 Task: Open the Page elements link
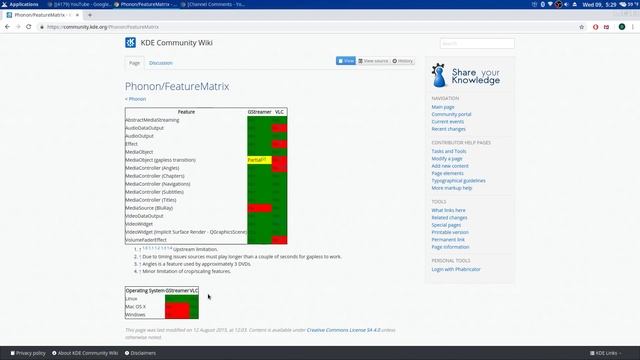[448, 173]
